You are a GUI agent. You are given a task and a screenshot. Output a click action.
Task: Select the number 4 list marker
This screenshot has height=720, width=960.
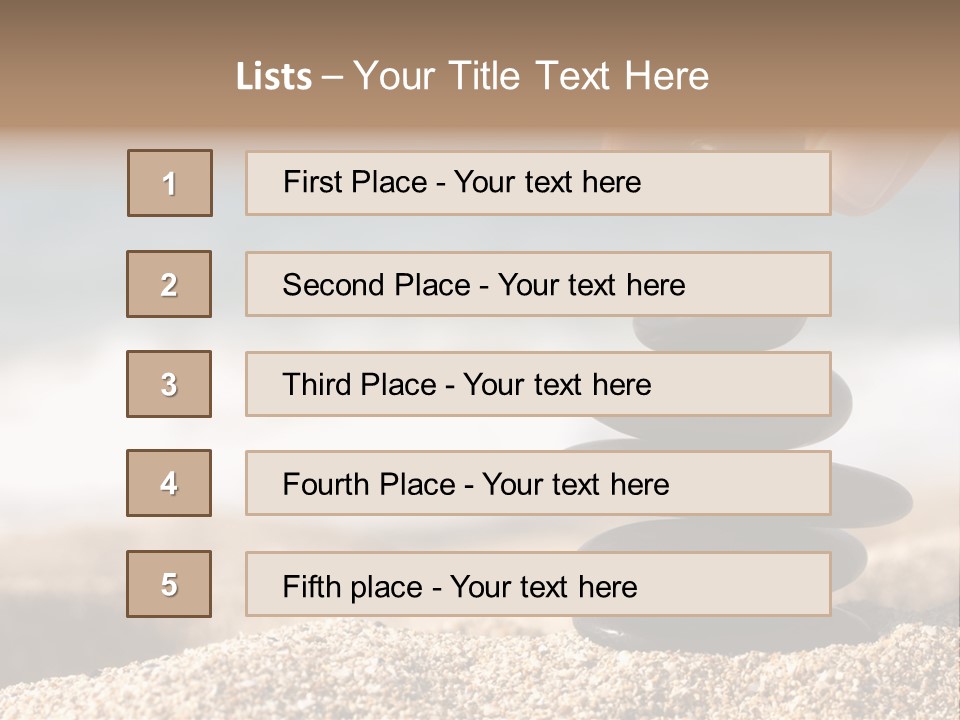pos(169,483)
